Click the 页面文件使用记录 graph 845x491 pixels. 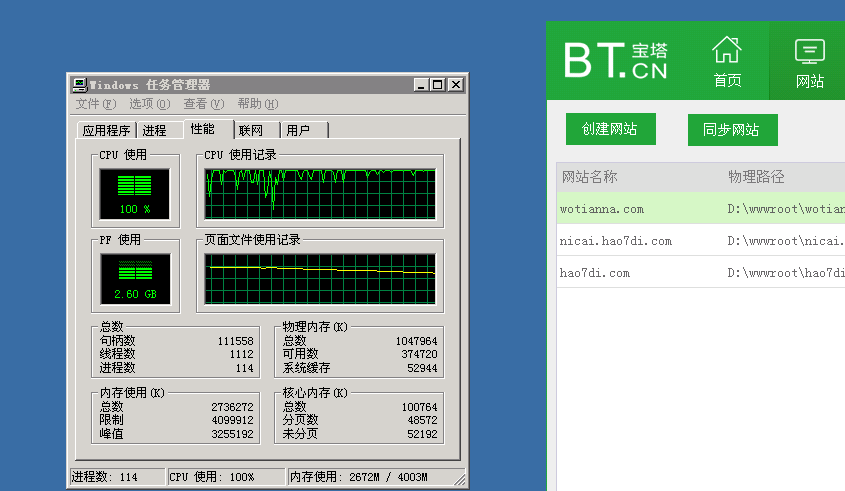click(320, 279)
